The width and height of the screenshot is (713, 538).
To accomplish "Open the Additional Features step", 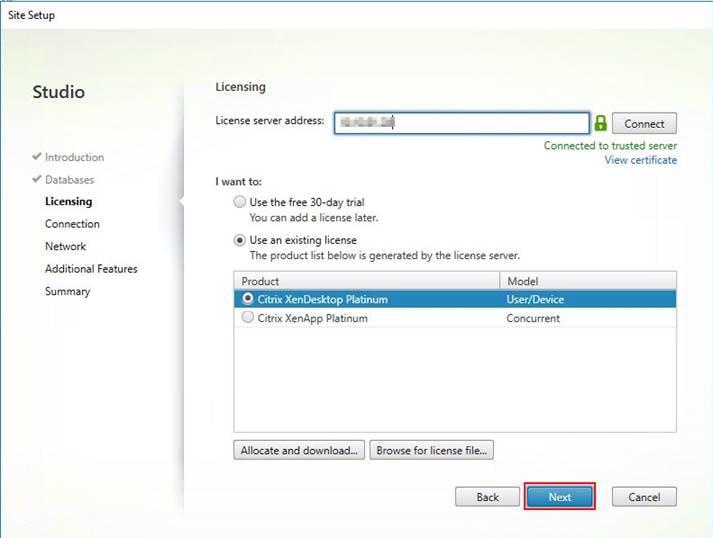I will tap(91, 269).
